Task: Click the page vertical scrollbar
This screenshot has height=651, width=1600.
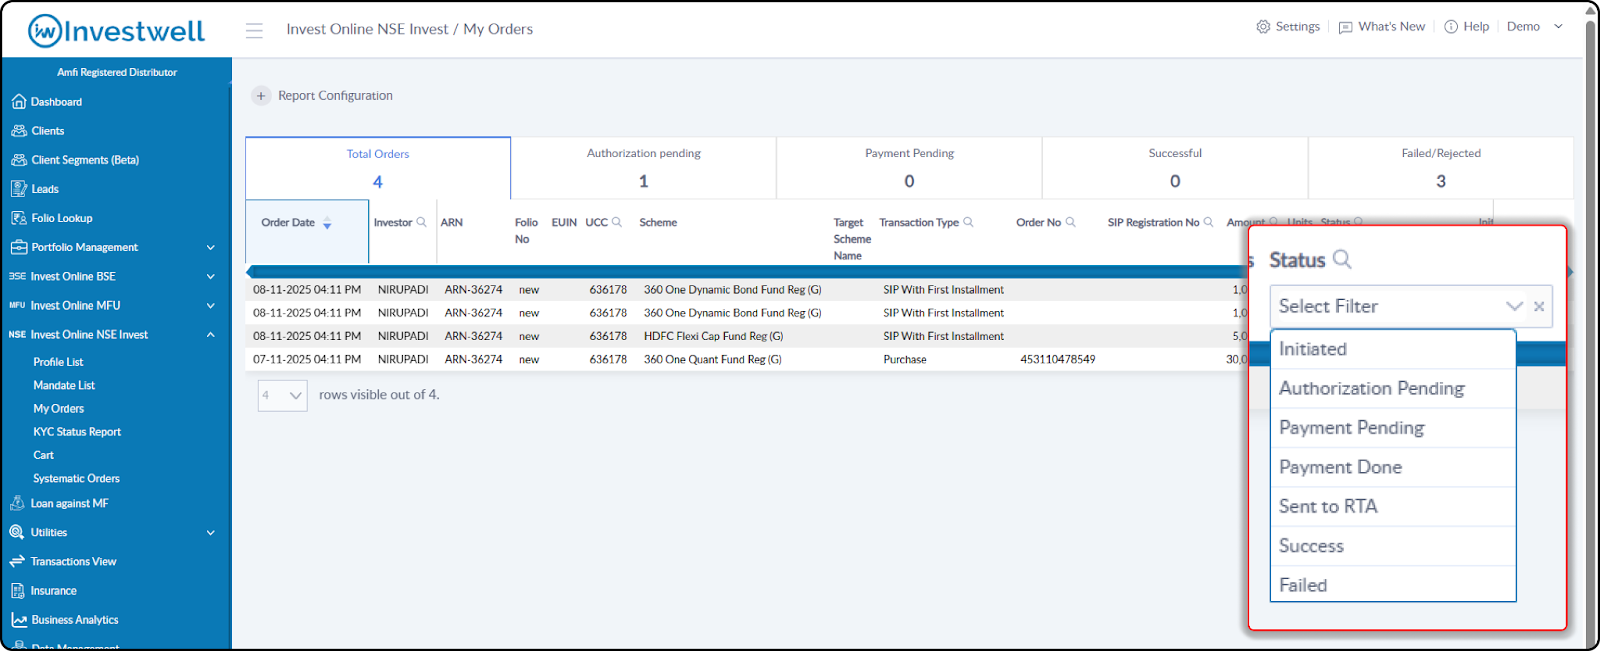Action: (1591, 325)
